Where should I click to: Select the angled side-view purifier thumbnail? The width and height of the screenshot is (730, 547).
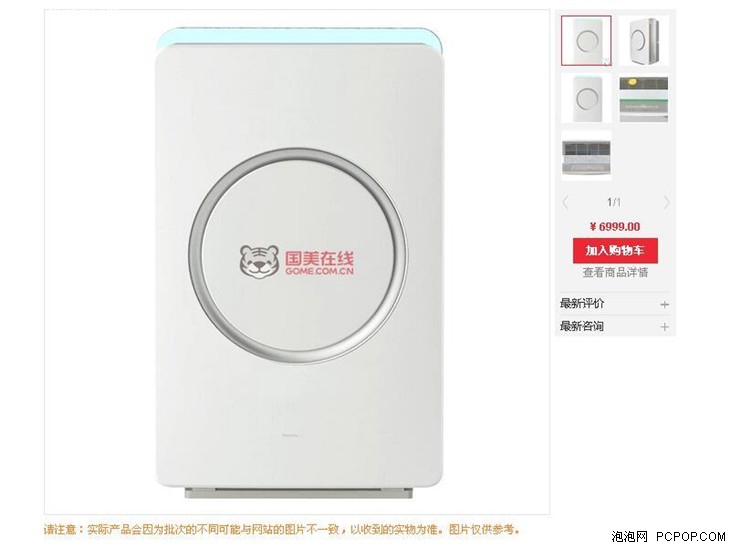643,41
